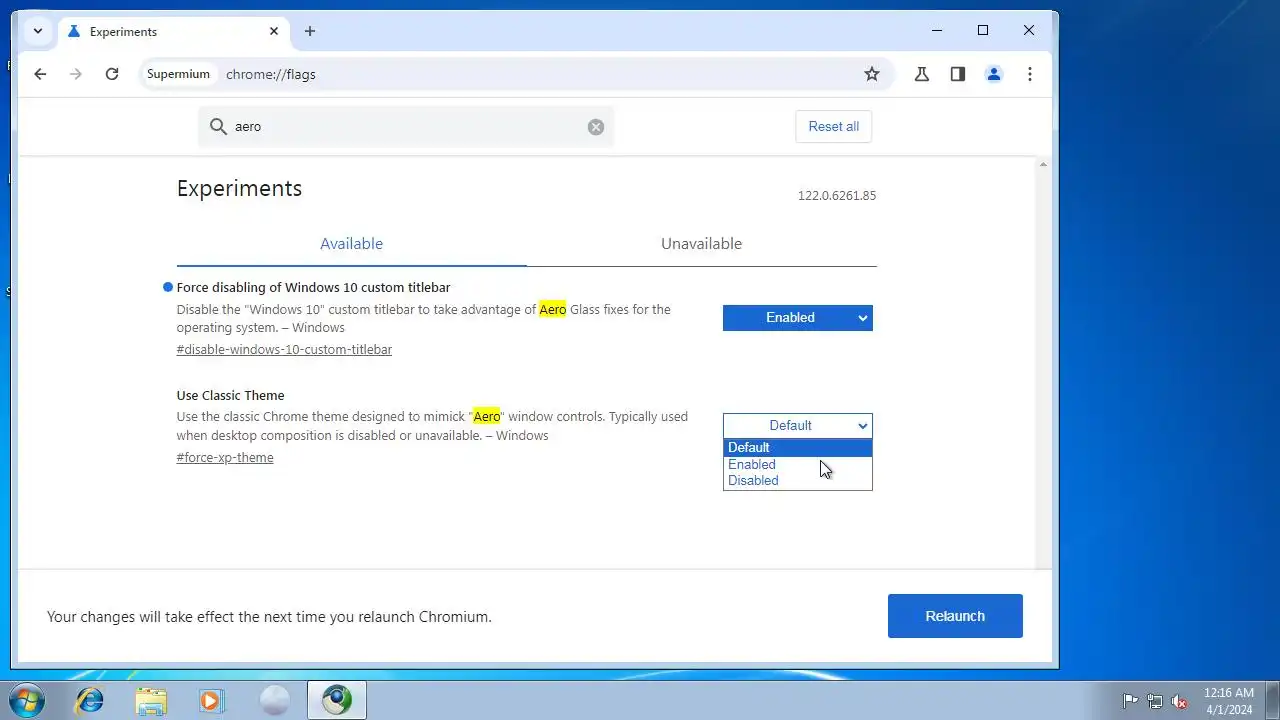Select the Experiments browser tab
The width and height of the screenshot is (1280, 720).
point(173,31)
